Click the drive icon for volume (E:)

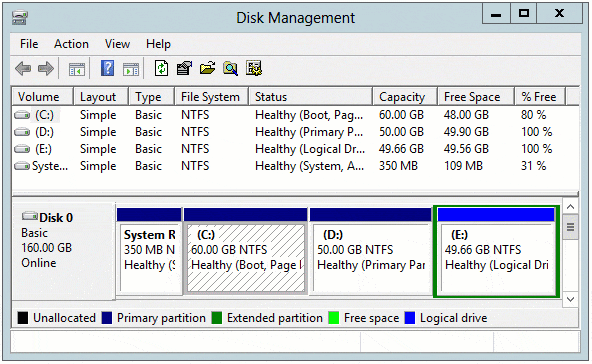point(22,149)
